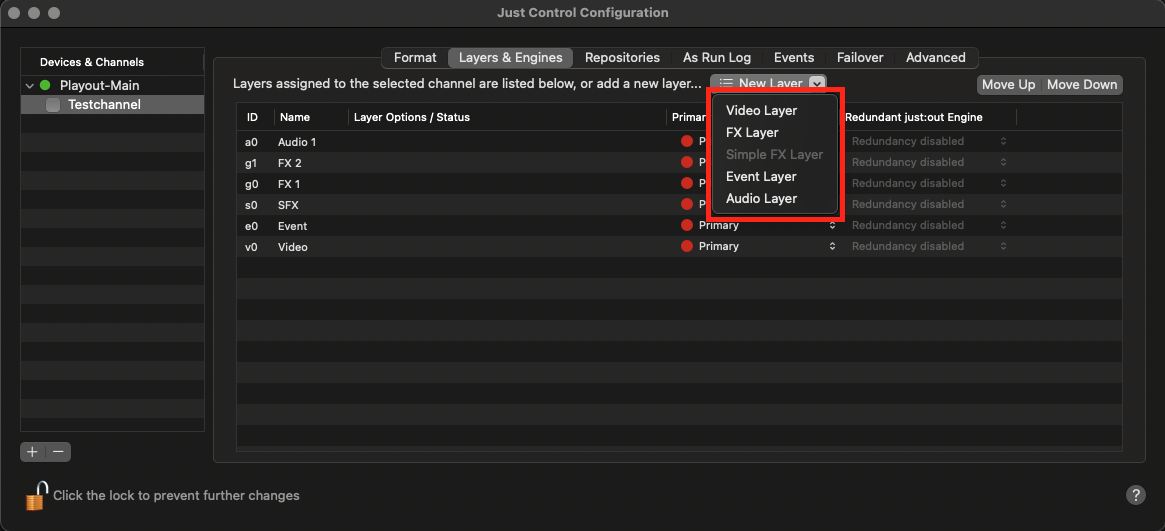The width and height of the screenshot is (1165, 531).
Task: Click the red status dot in FX 1 row
Action: pos(687,183)
